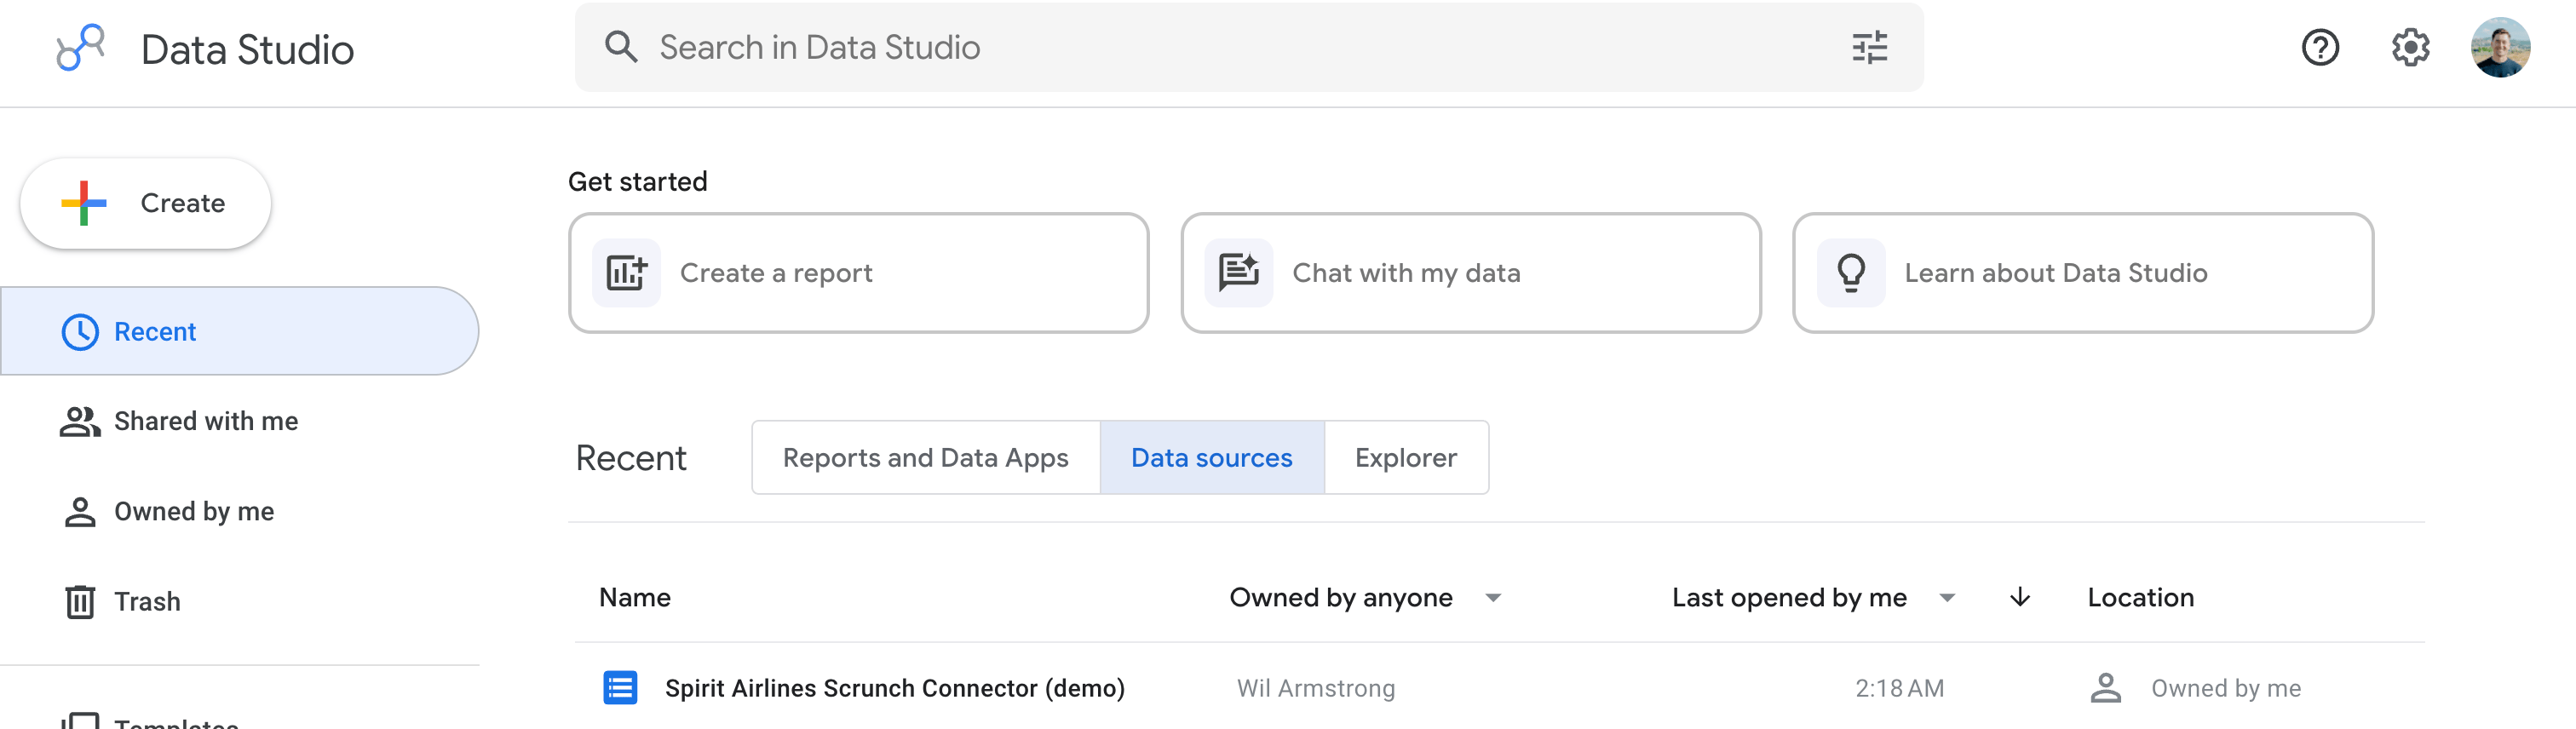Click the Location column header

(2141, 598)
